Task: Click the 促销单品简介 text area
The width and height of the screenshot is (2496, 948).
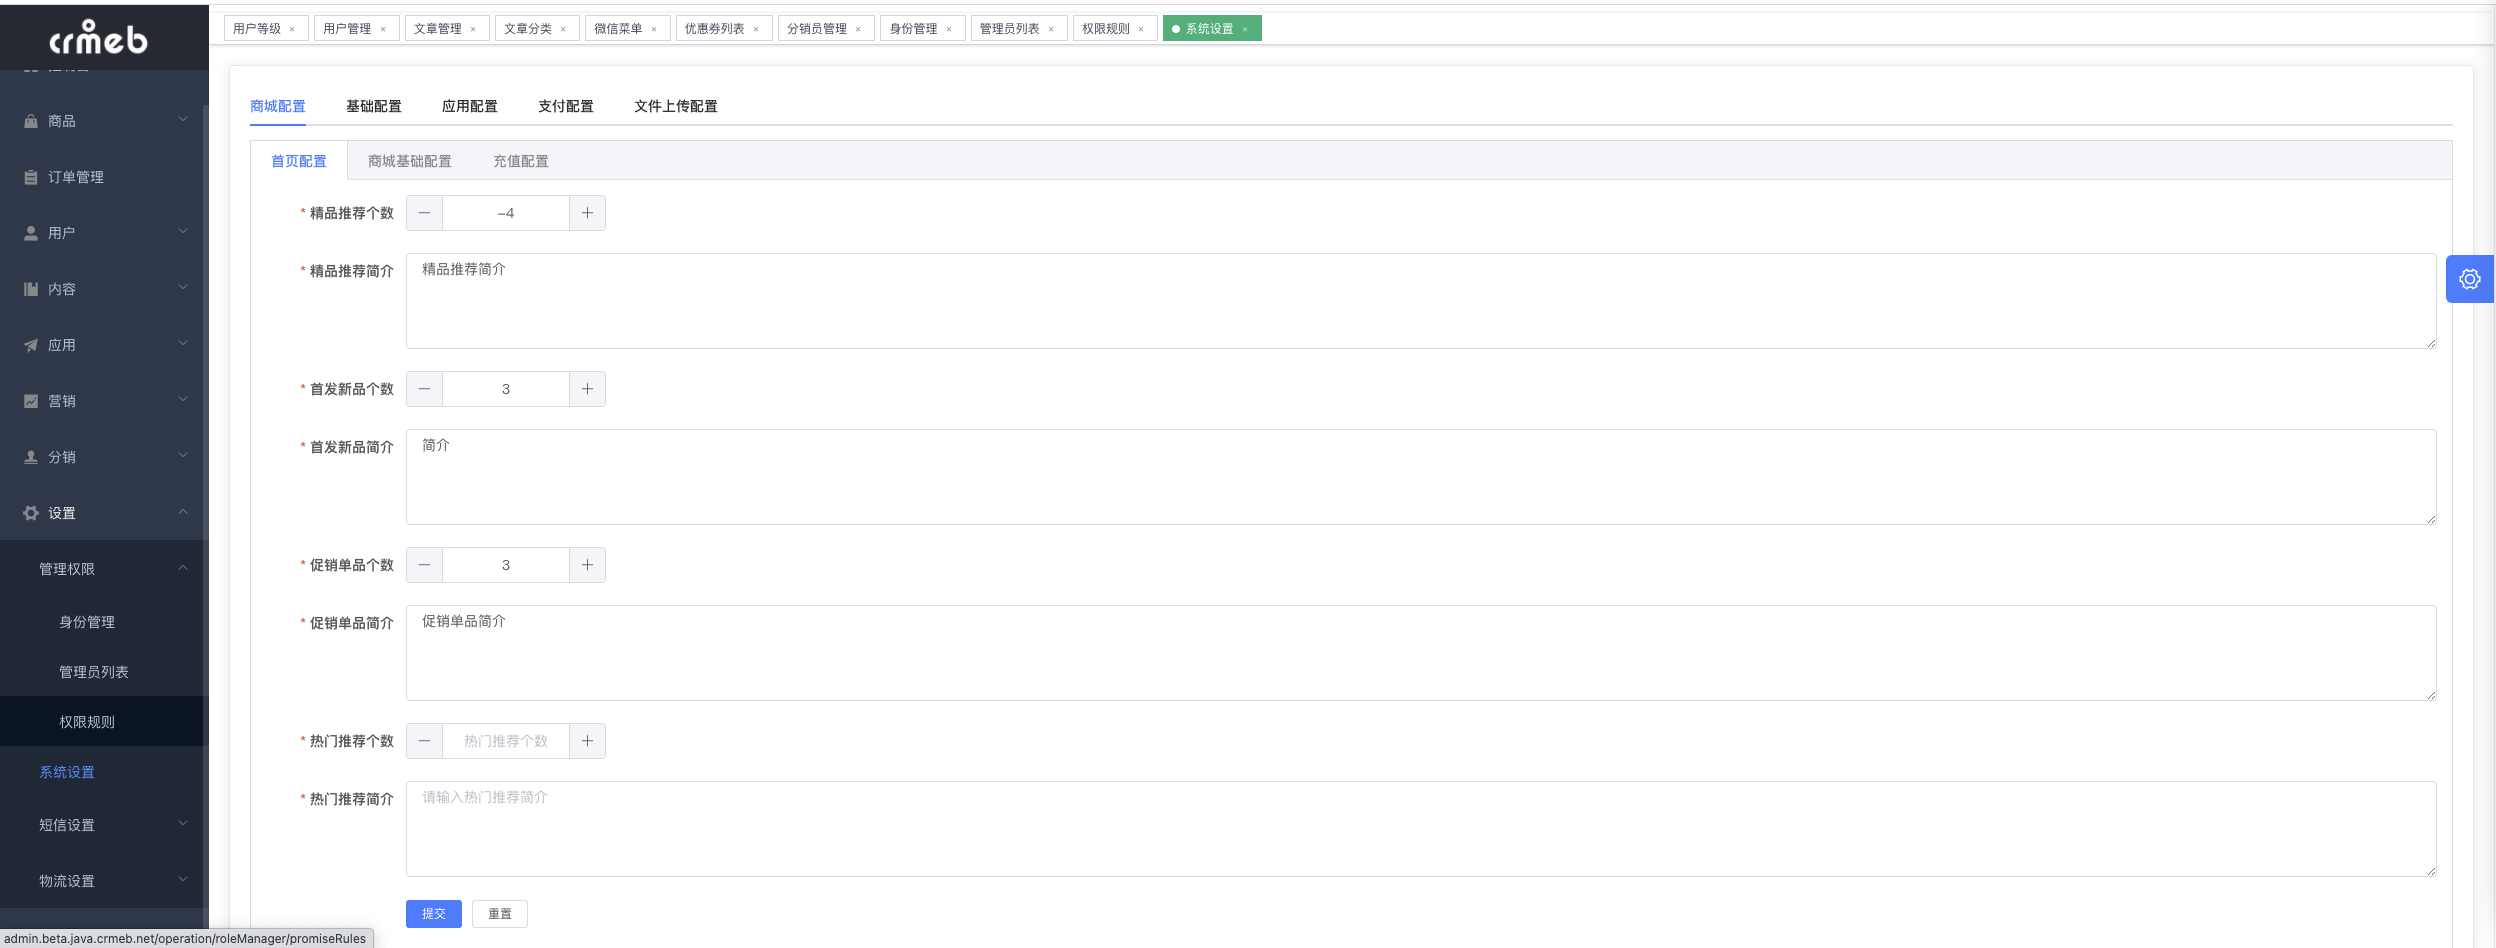Action: pyautogui.click(x=1421, y=653)
